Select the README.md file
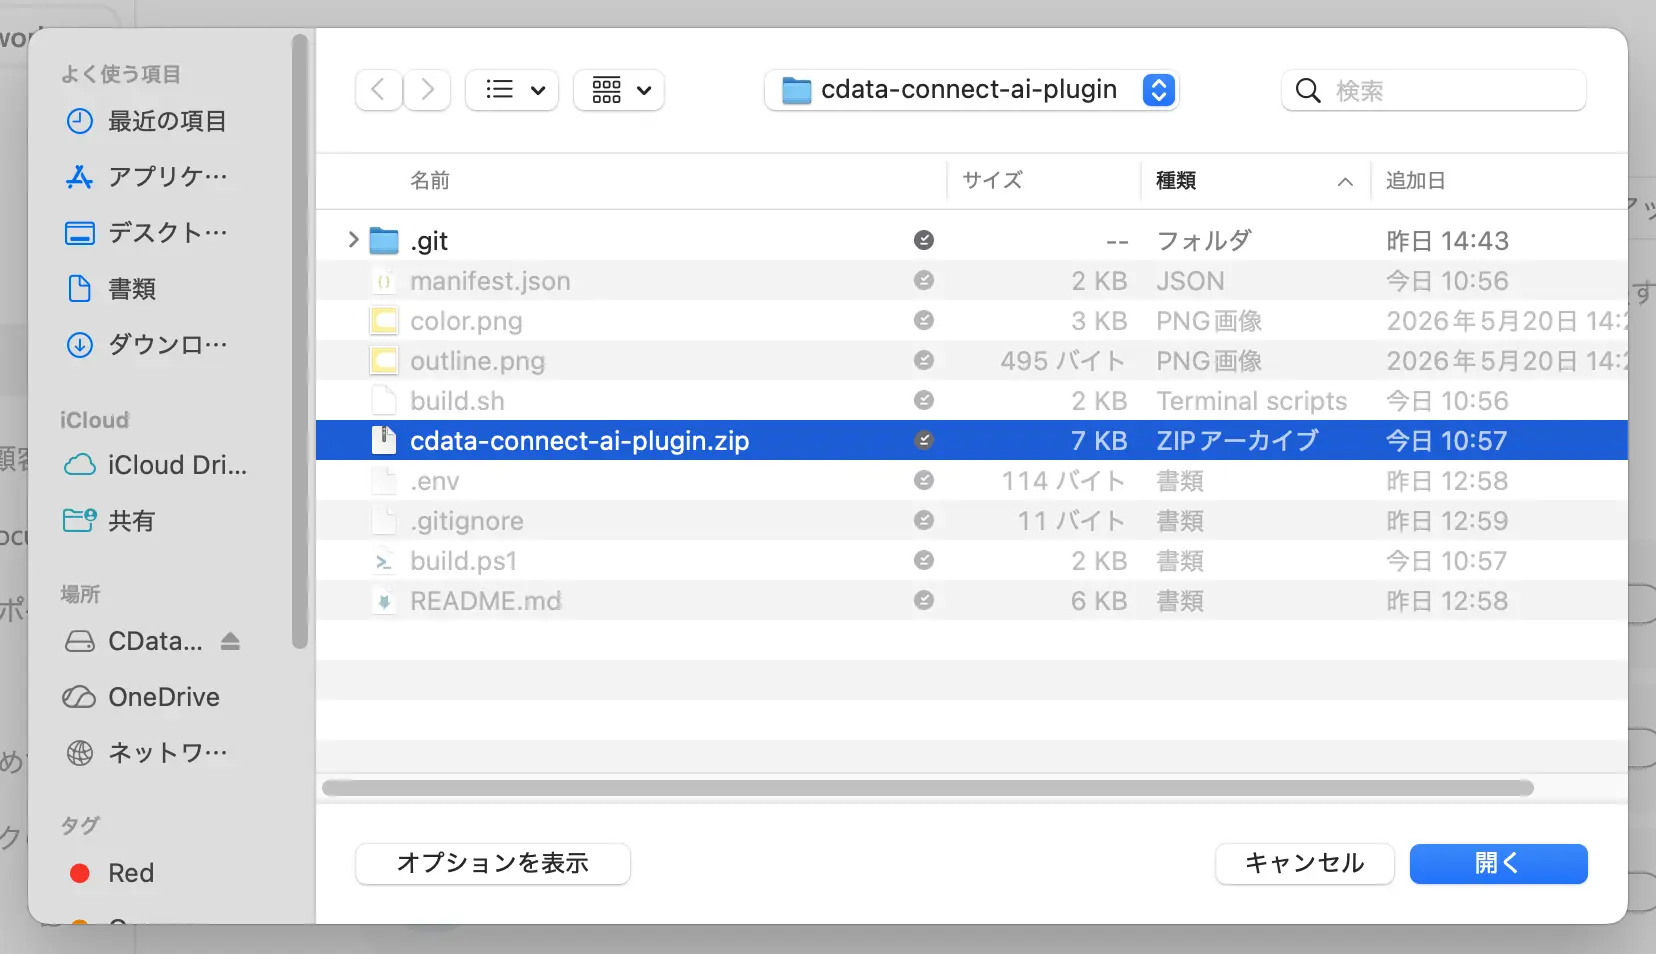The height and width of the screenshot is (954, 1656). coord(485,601)
